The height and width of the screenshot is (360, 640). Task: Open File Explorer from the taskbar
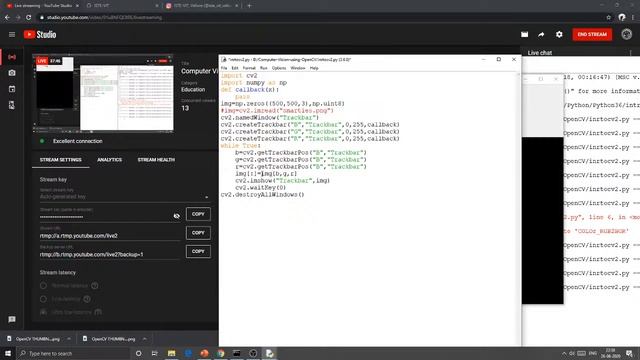pos(171,353)
